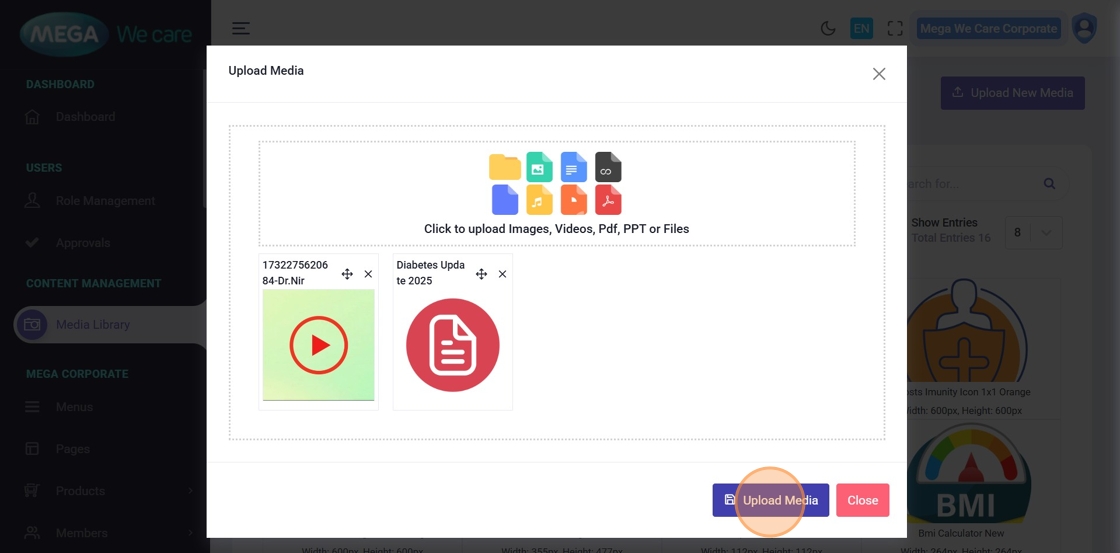Open Dashboard in the sidebar

(85, 117)
